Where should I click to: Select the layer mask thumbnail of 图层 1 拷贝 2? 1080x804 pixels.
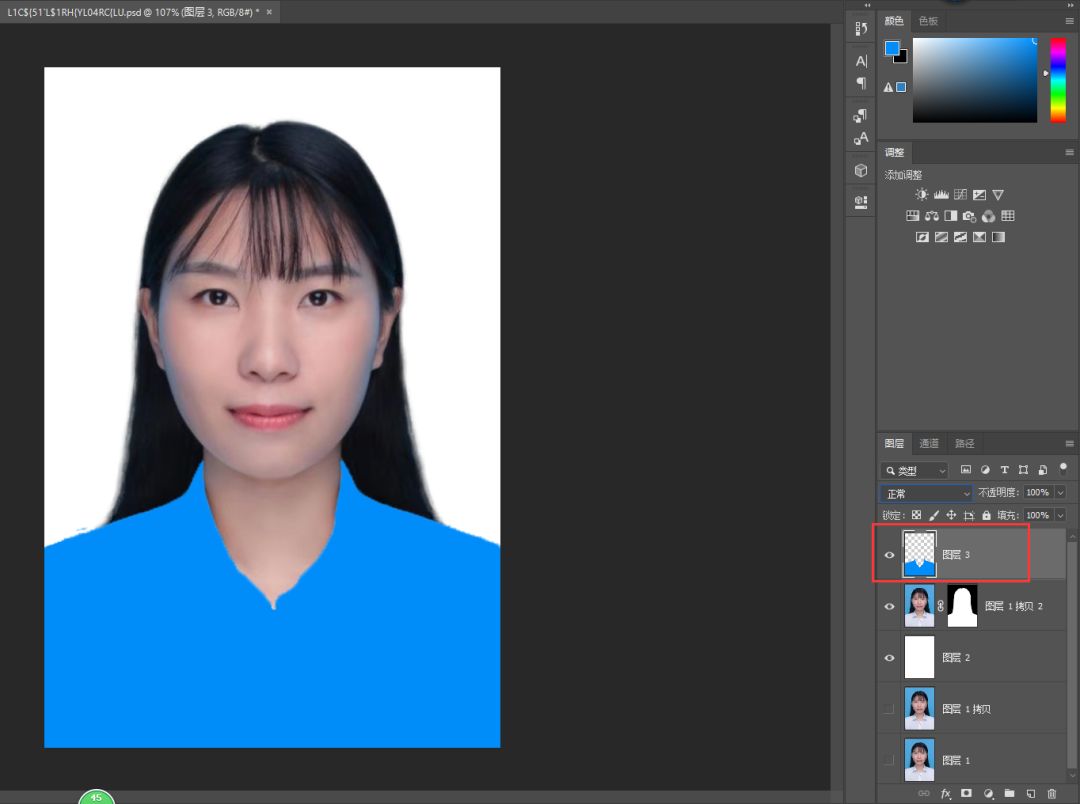[962, 606]
